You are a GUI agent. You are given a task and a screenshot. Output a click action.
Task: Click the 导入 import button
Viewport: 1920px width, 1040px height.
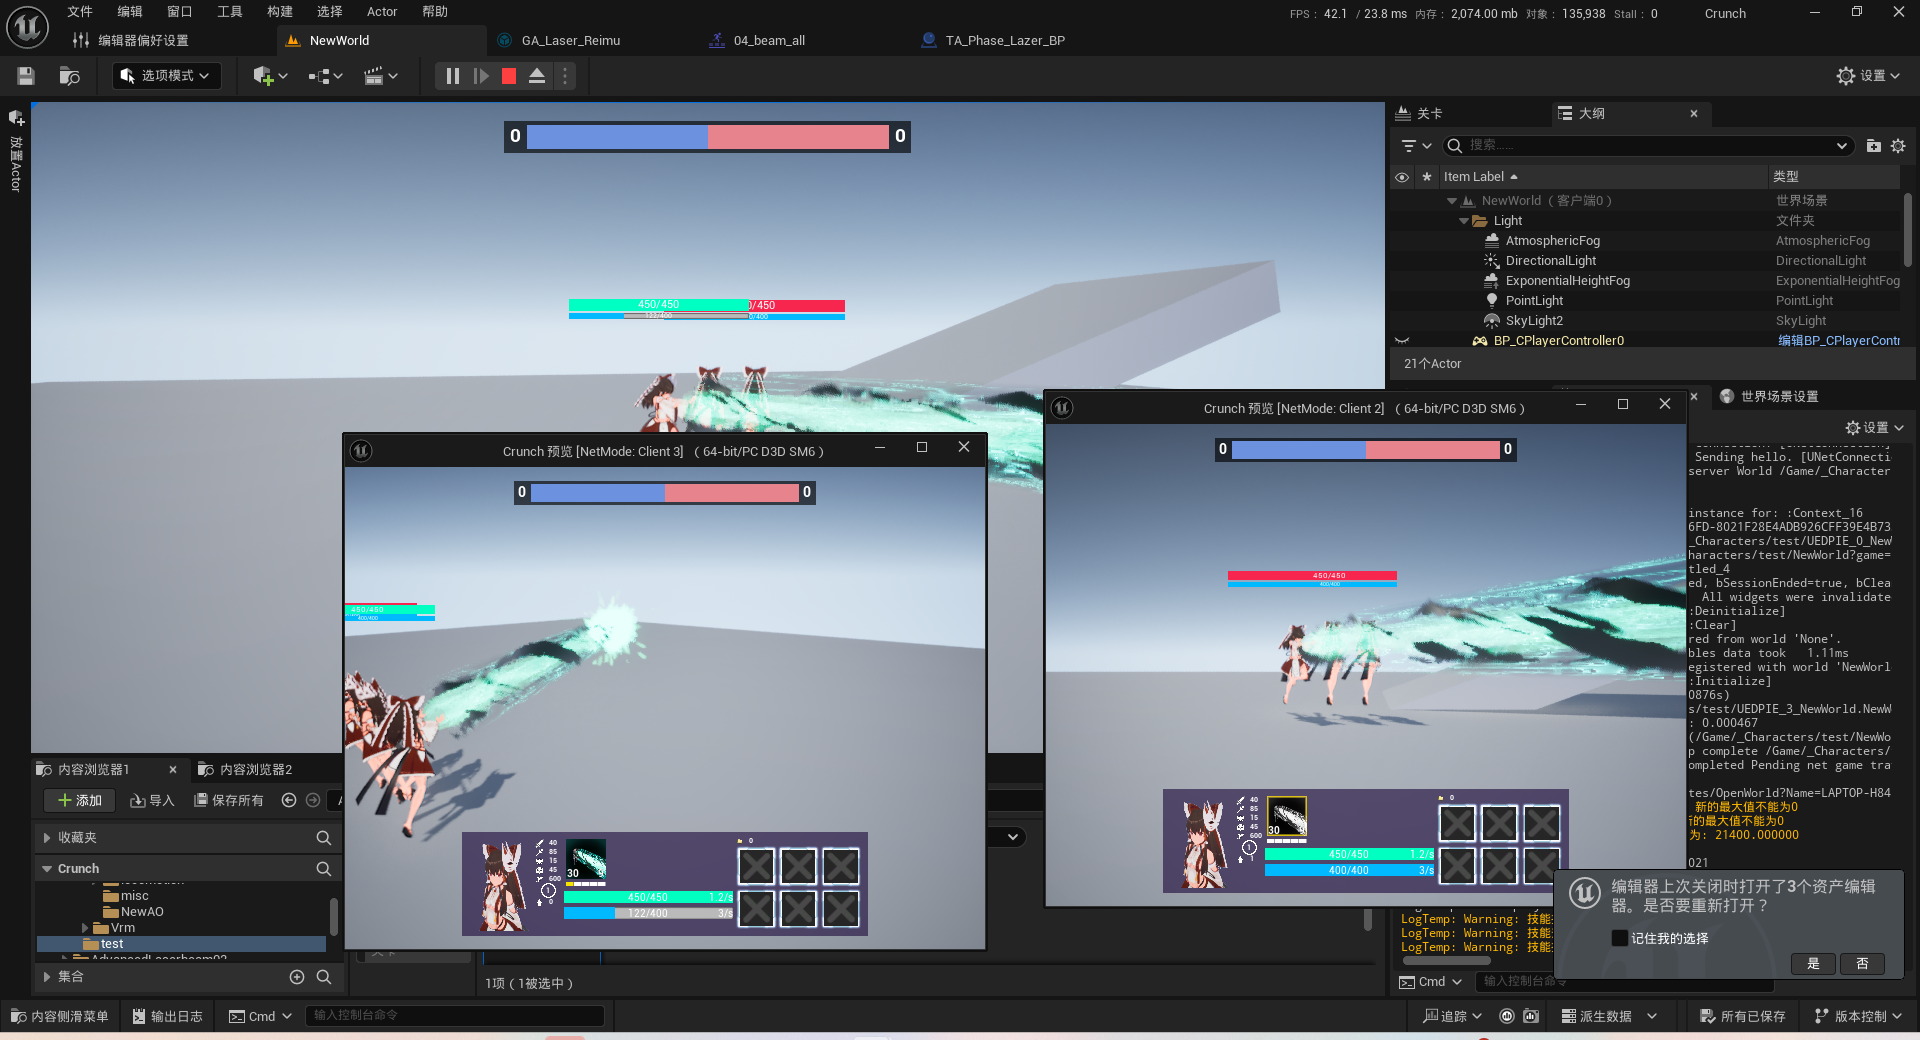pyautogui.click(x=152, y=801)
